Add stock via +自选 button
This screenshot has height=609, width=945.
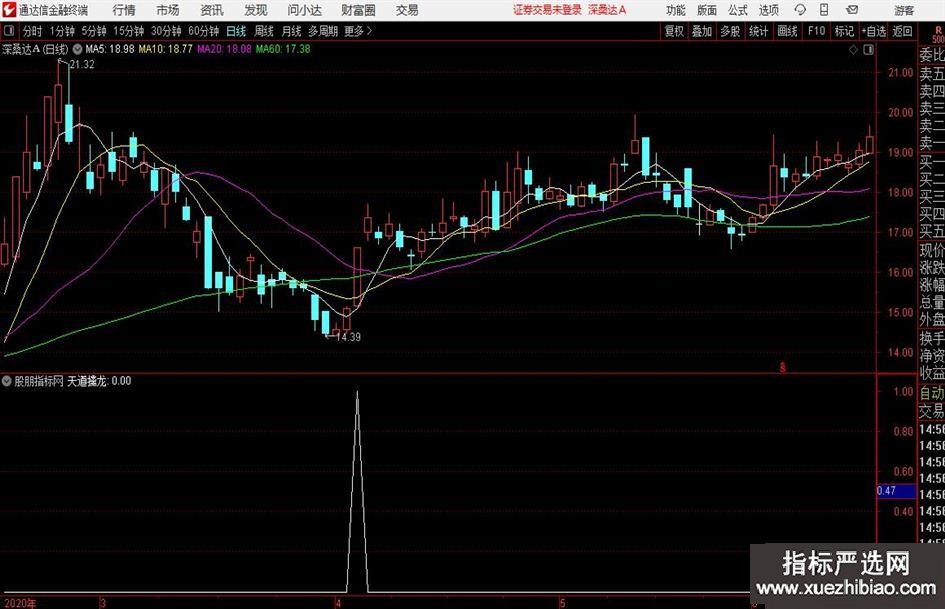[874, 31]
